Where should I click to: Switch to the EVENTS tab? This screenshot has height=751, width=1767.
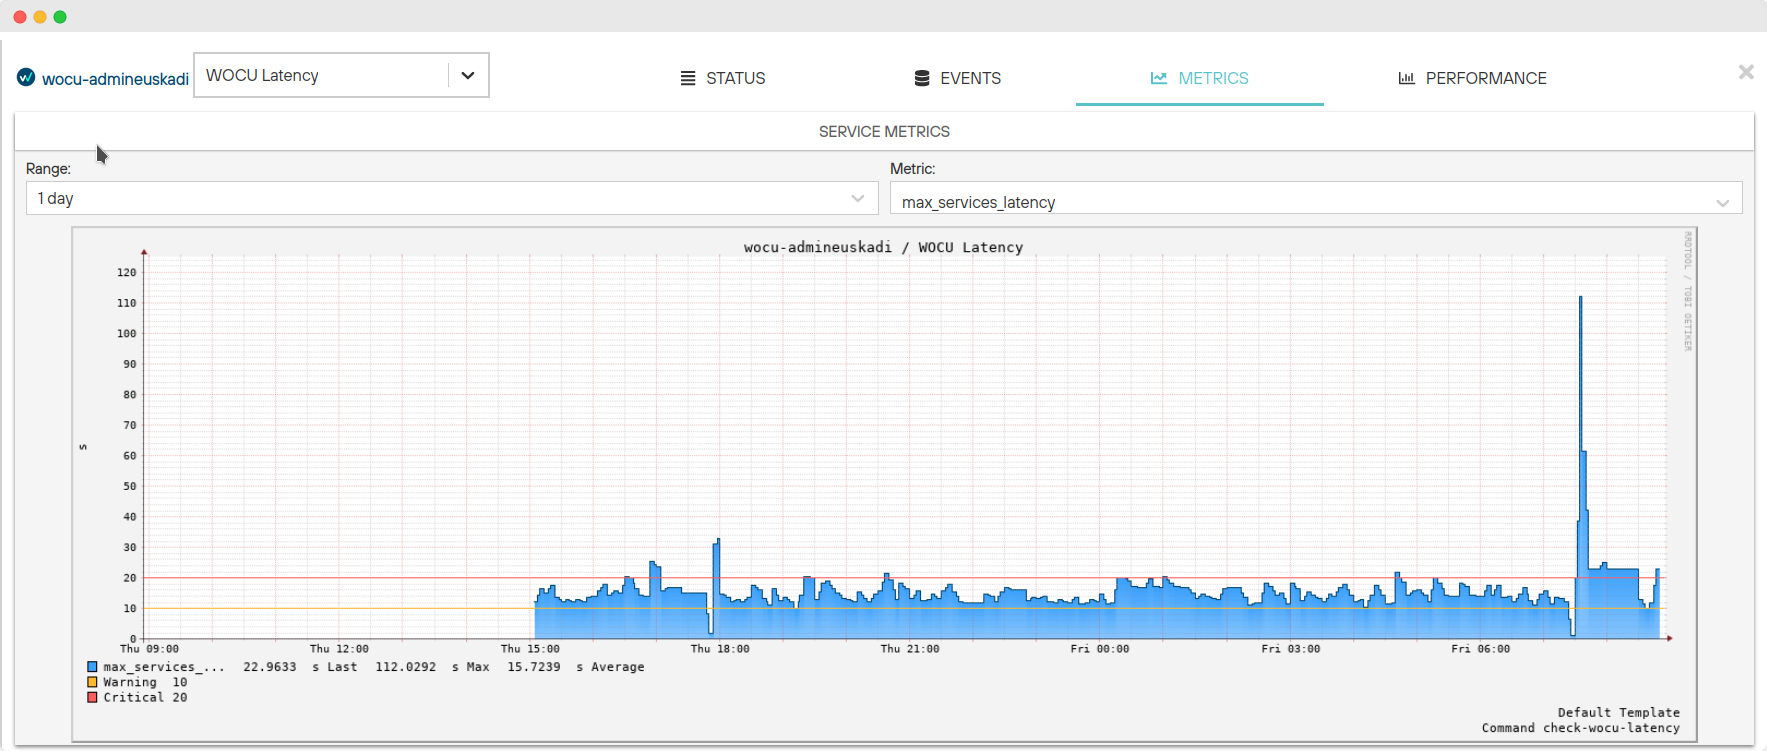tap(957, 78)
